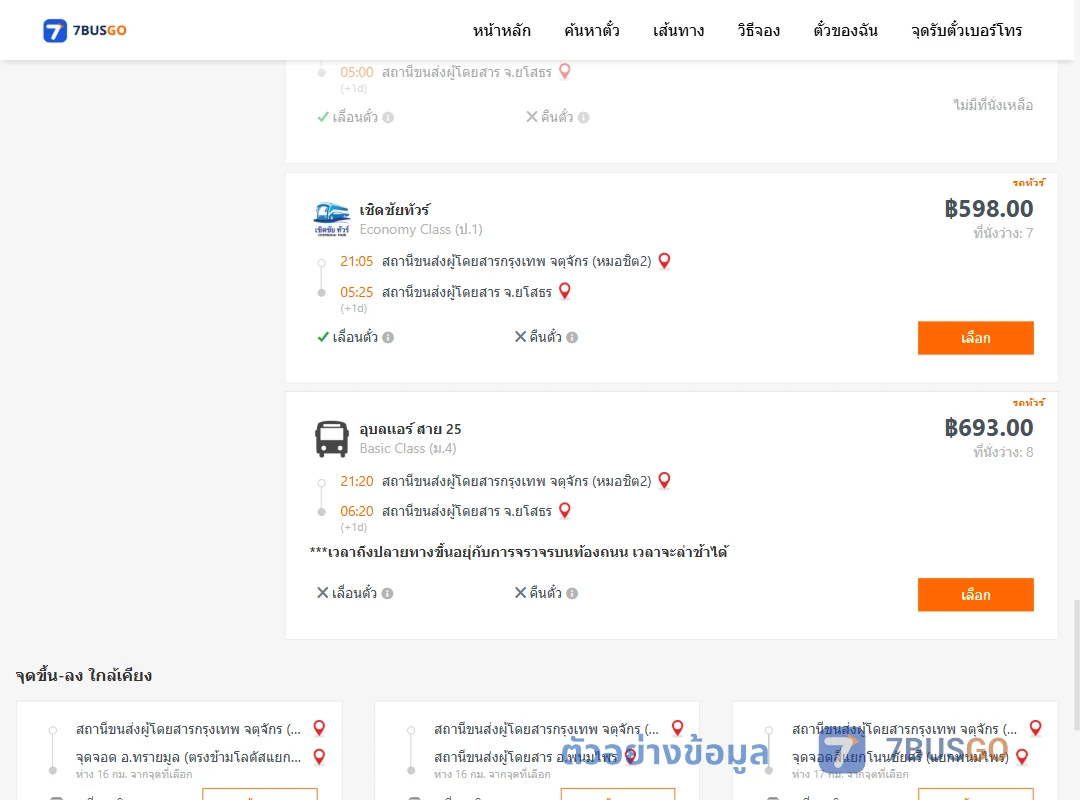Open the เส้นทาง navigation item
This screenshot has width=1080, height=800.
678,31
